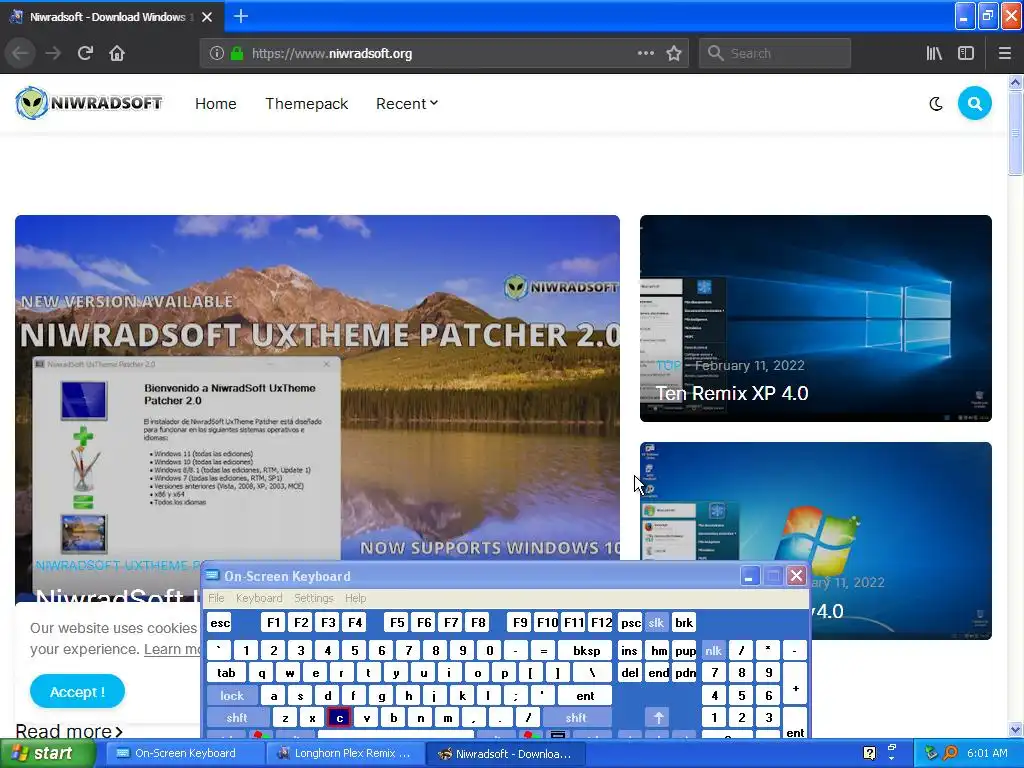The width and height of the screenshot is (1024, 768).
Task: Open the Windows start menu
Action: coord(47,753)
